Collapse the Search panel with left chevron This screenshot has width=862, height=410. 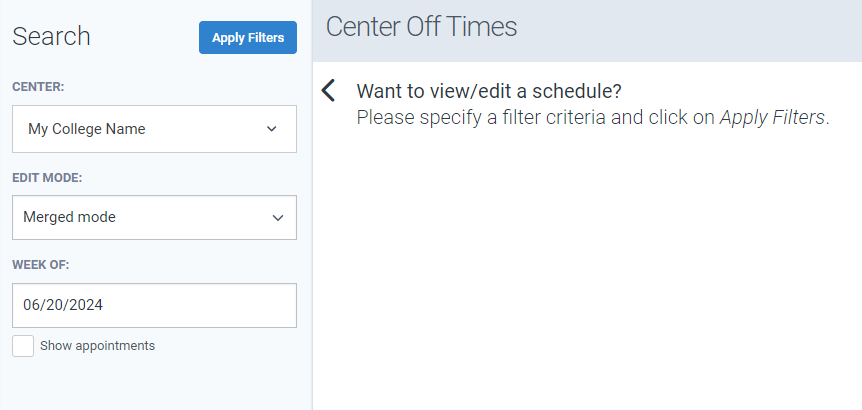328,91
